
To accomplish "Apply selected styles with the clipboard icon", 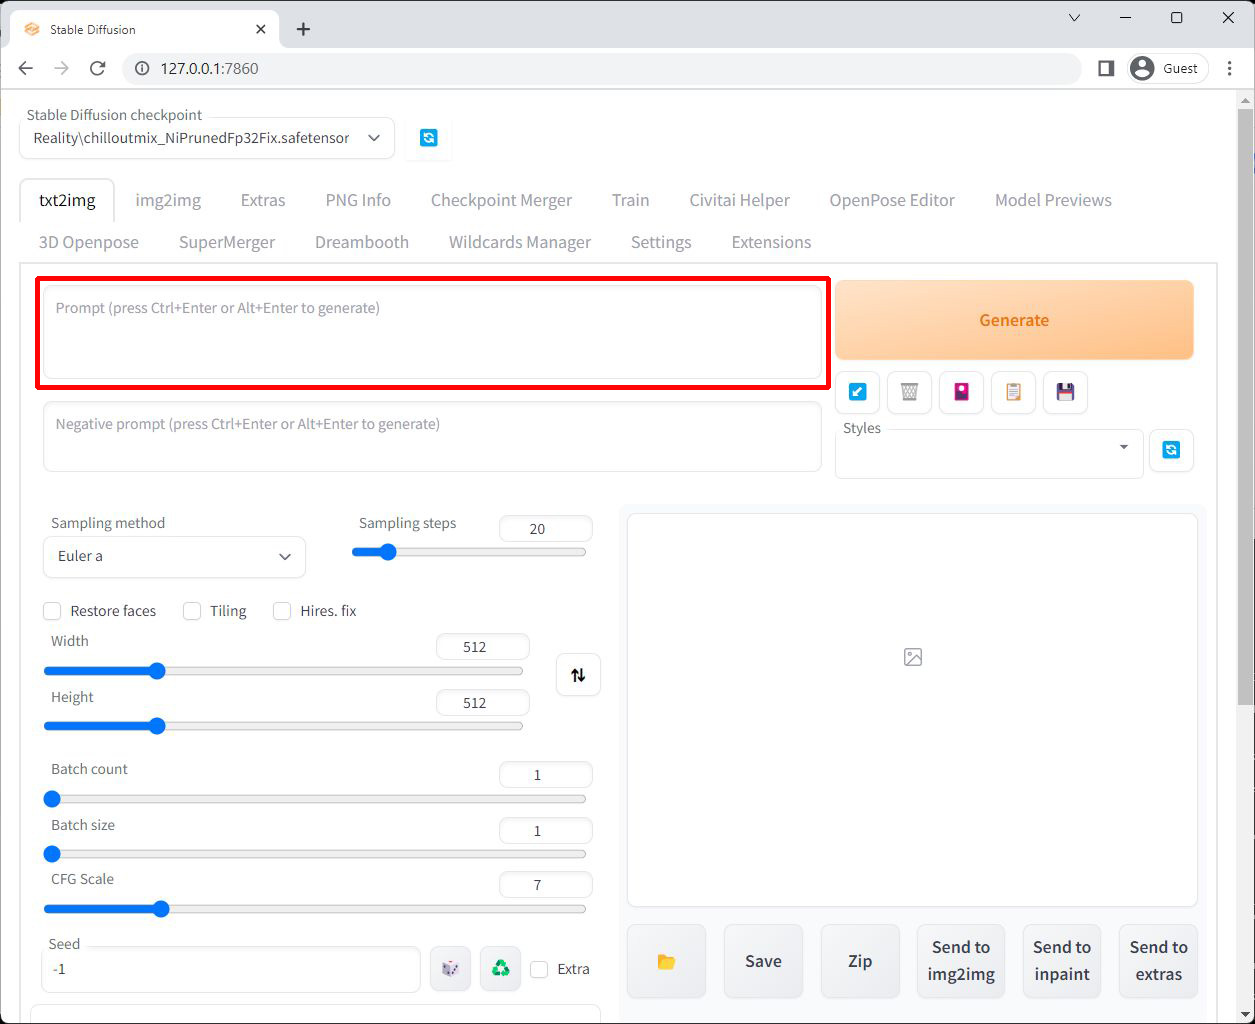I will pos(1013,392).
